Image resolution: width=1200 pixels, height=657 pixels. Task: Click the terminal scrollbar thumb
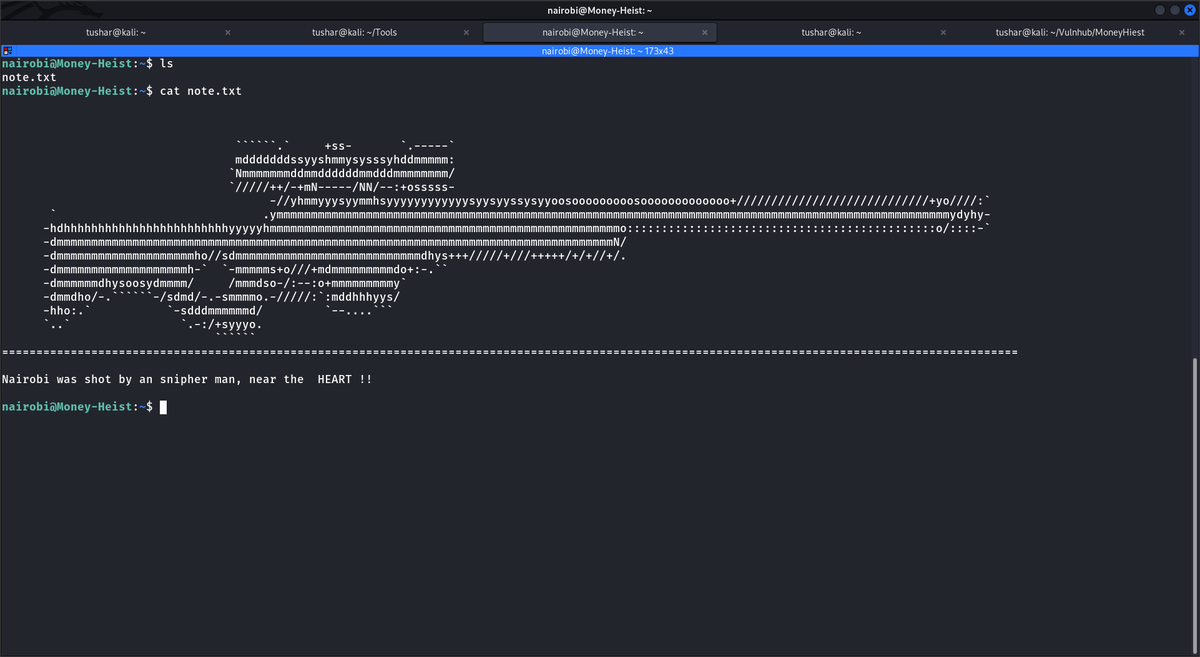(1195, 505)
